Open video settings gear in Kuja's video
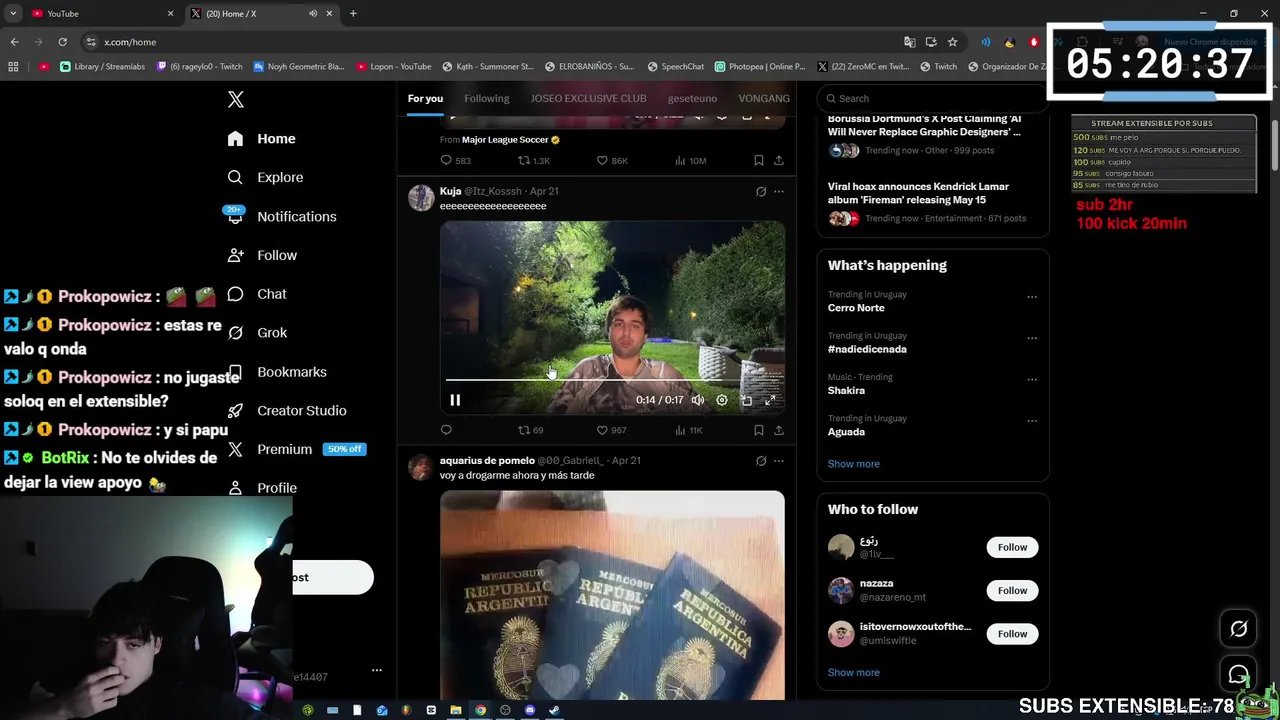Viewport: 1280px width, 720px height. [721, 400]
